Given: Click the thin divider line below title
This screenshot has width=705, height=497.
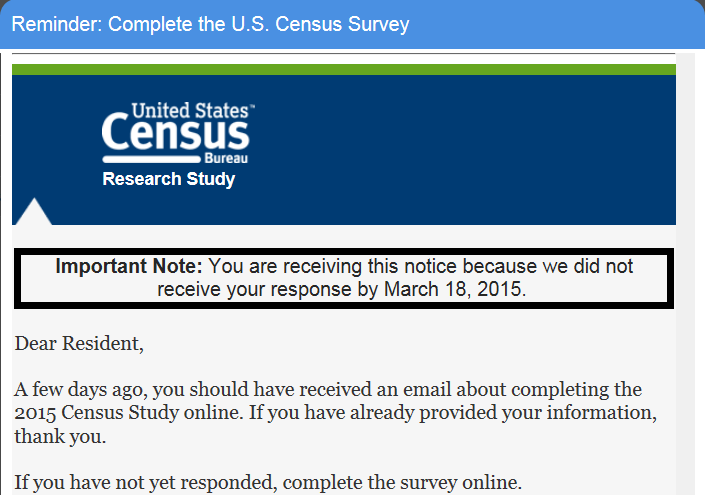Looking at the screenshot, I should 343,53.
